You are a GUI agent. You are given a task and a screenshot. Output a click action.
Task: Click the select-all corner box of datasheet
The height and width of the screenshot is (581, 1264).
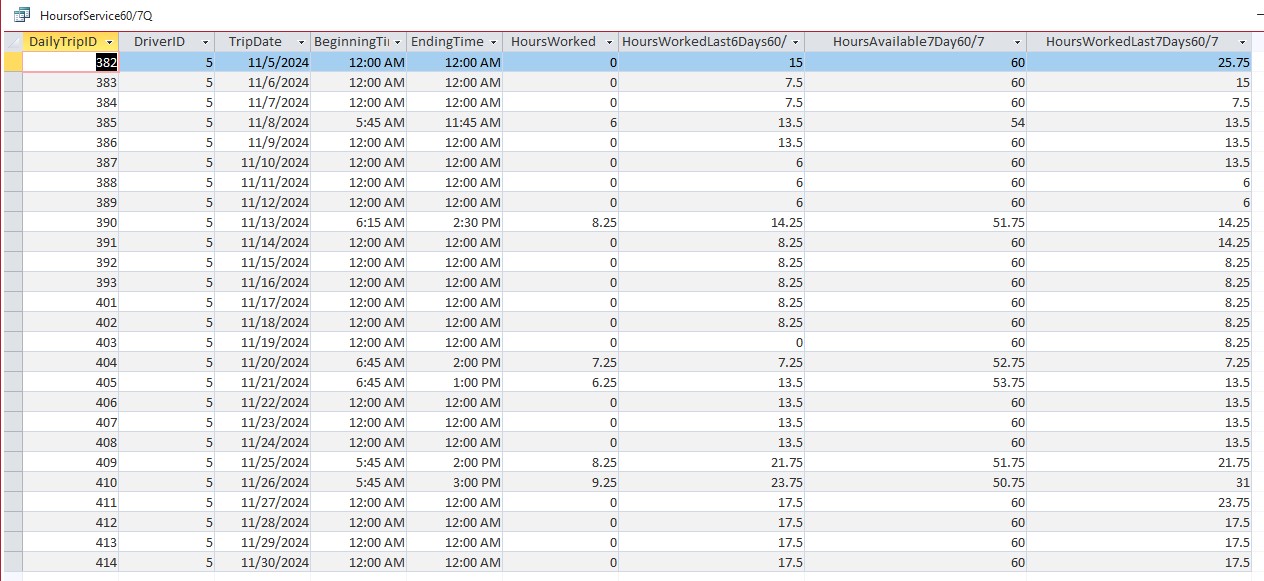pyautogui.click(x=13, y=42)
